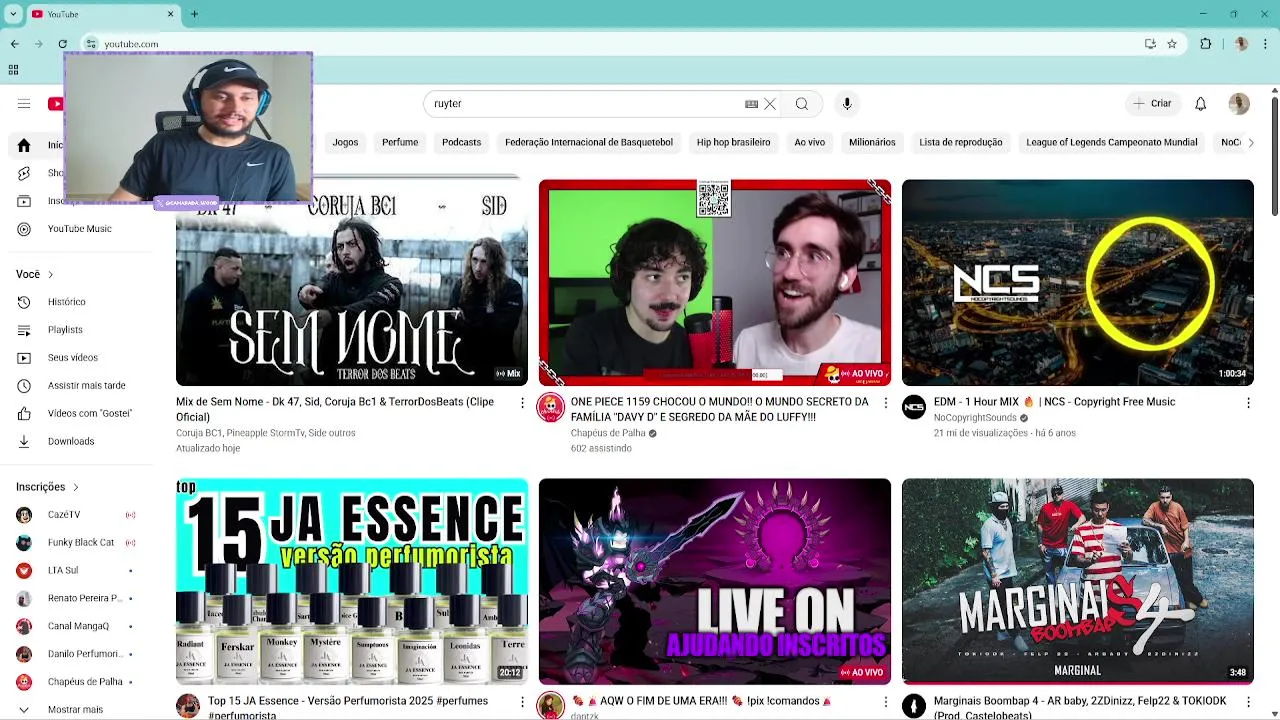The image size is (1280, 720).
Task: Expand the Inscrições section chevron
Action: point(75,487)
